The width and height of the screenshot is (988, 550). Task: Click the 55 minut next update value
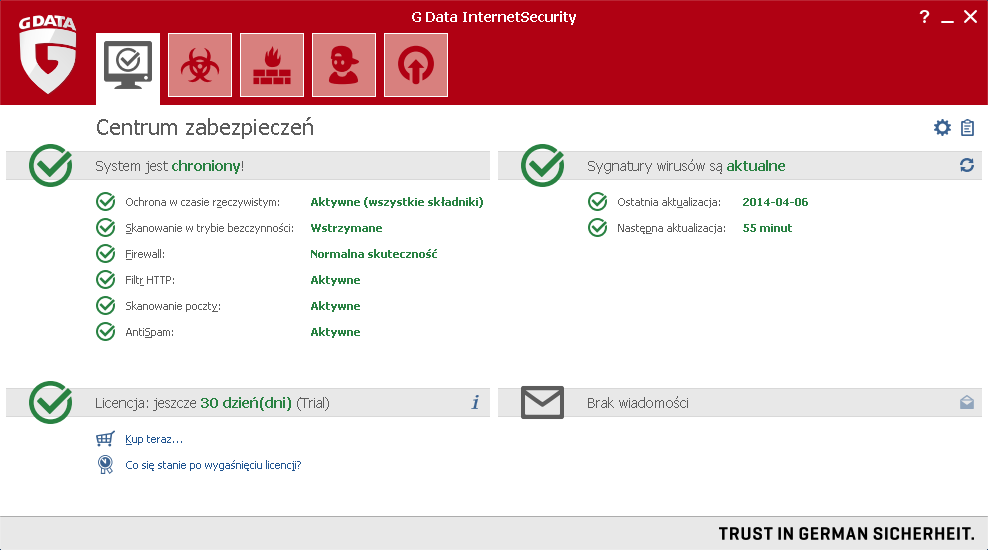tap(767, 228)
